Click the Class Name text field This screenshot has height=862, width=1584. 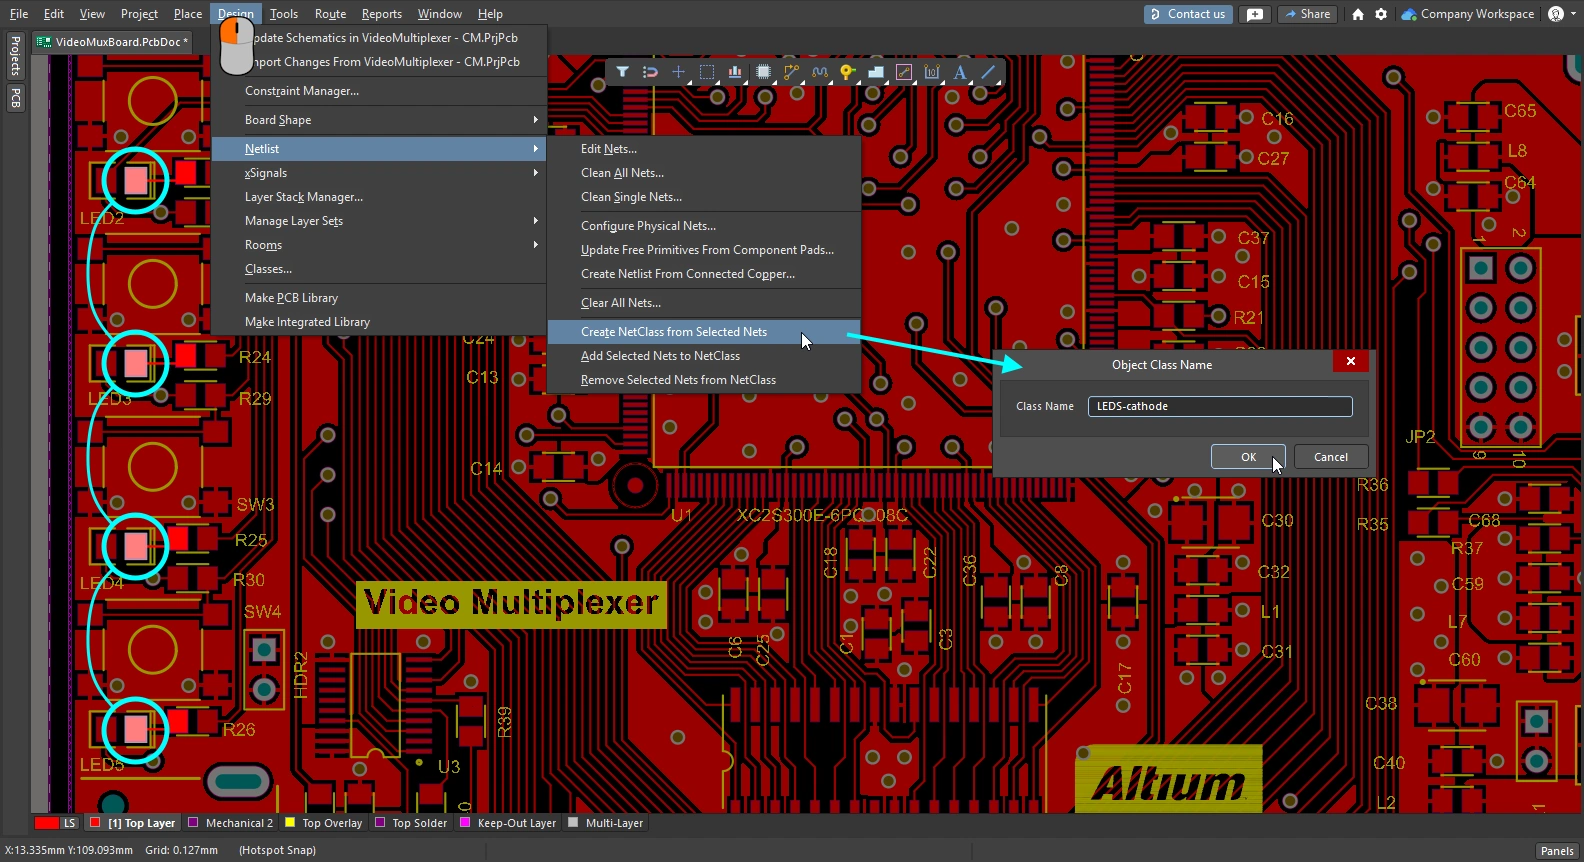[1220, 406]
